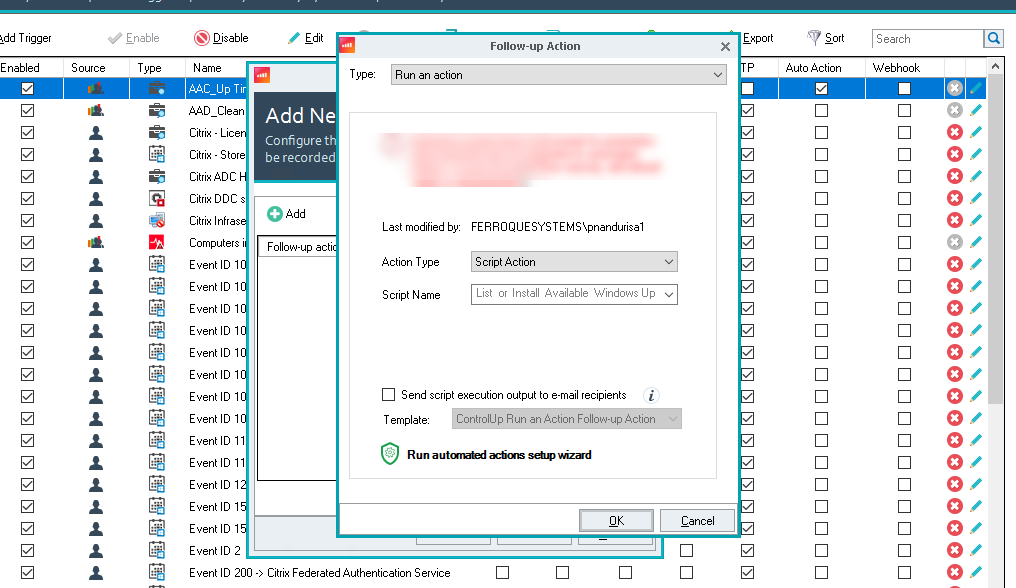Click the info icon beside the e-mail recipients option
This screenshot has height=588, width=1016.
pos(651,395)
